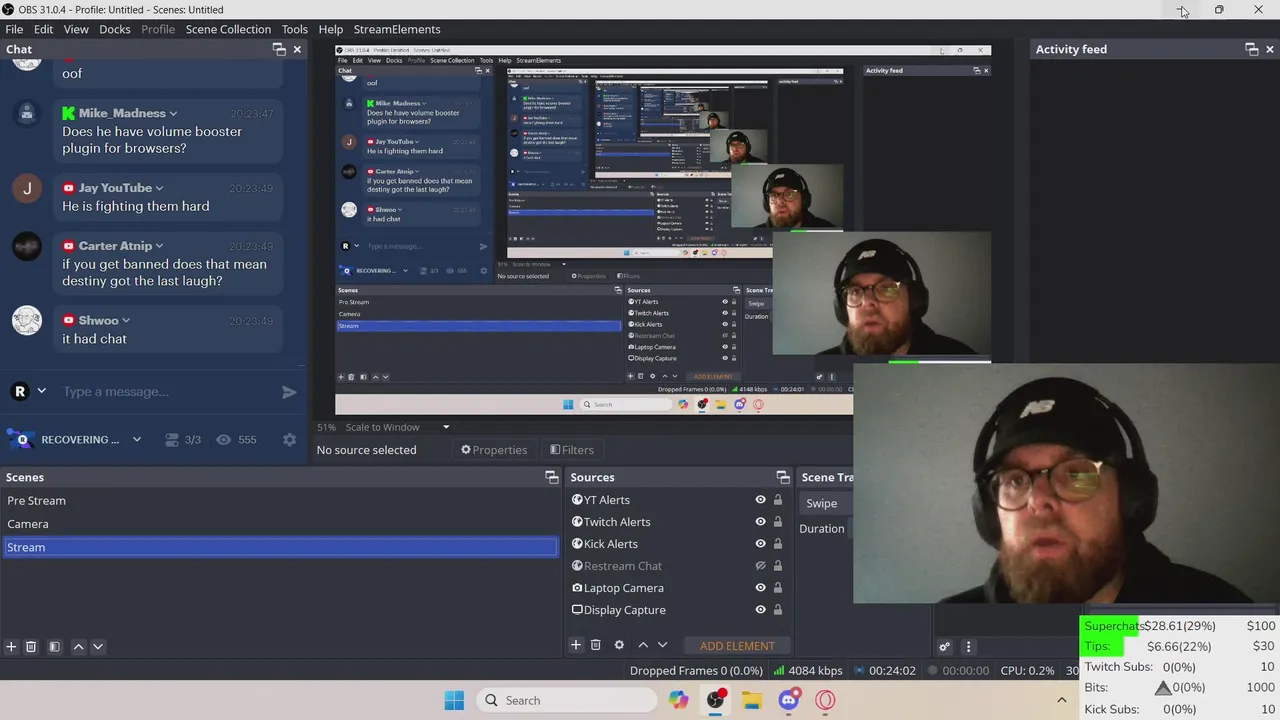The height and width of the screenshot is (720, 1280).
Task: Expand Shwoo username dropdown
Action: click(125, 321)
